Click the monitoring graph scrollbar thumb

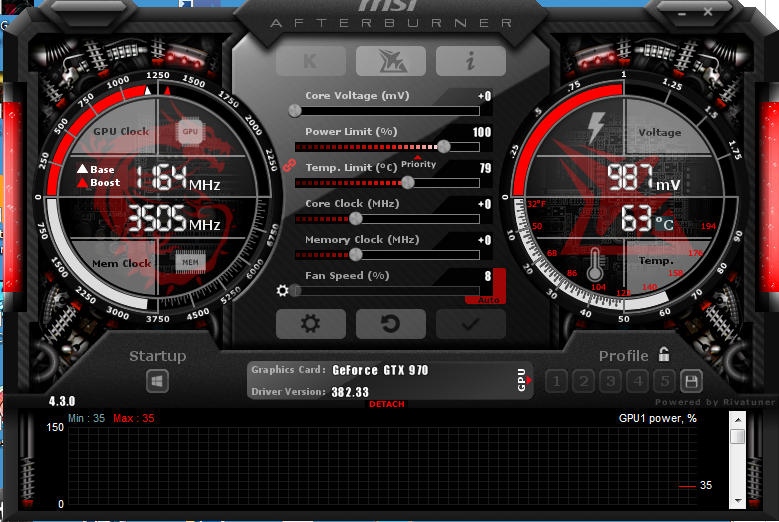[738, 437]
